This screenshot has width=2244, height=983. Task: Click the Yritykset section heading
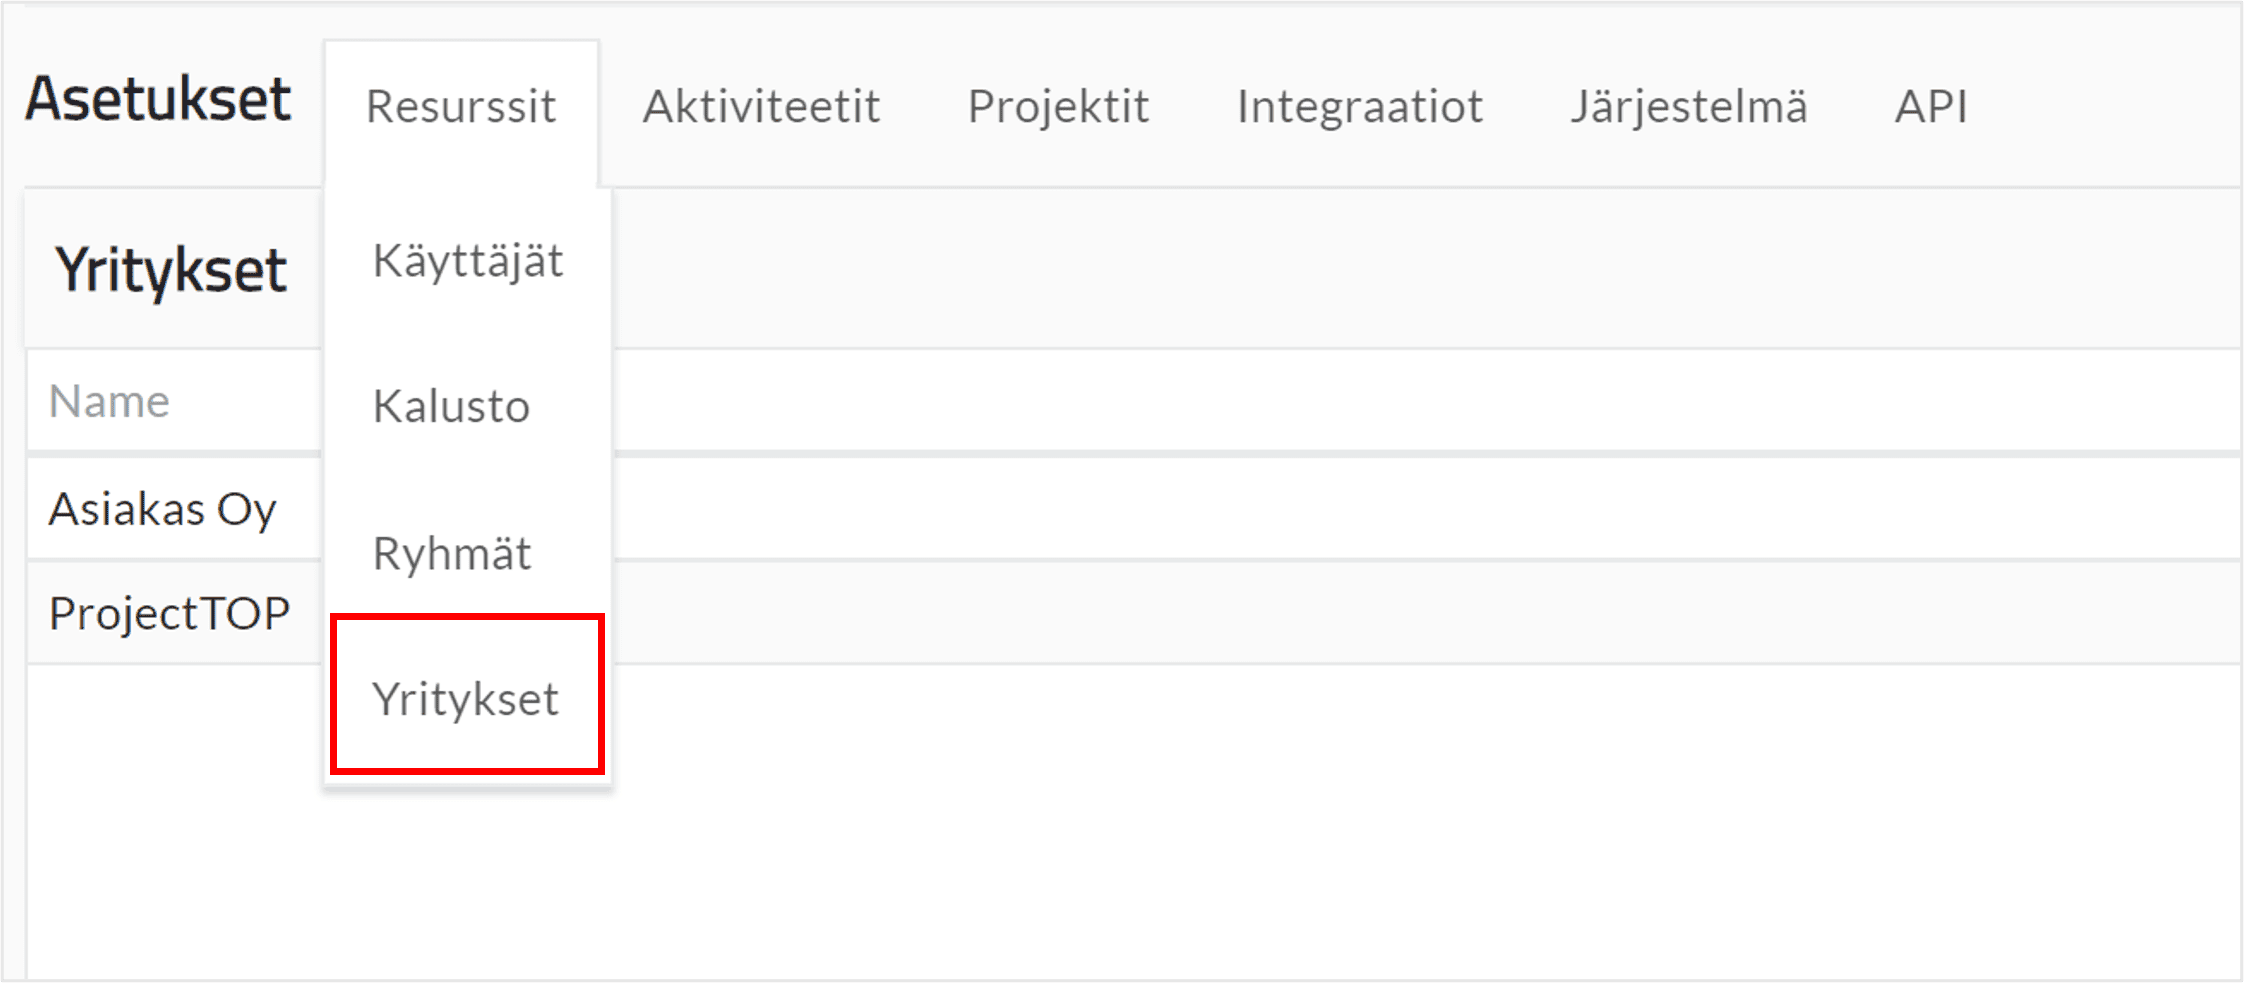(x=171, y=270)
